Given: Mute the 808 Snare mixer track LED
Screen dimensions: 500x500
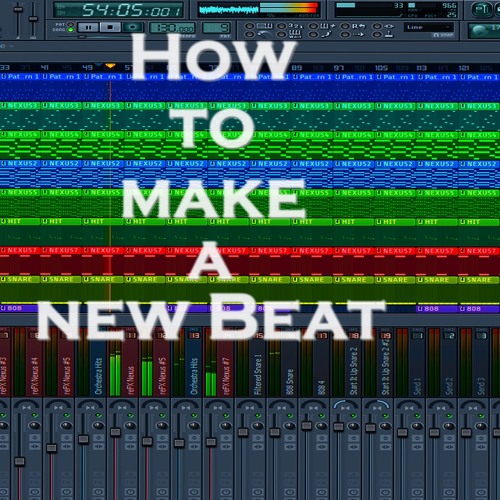Looking at the screenshot, I should coord(289,415).
